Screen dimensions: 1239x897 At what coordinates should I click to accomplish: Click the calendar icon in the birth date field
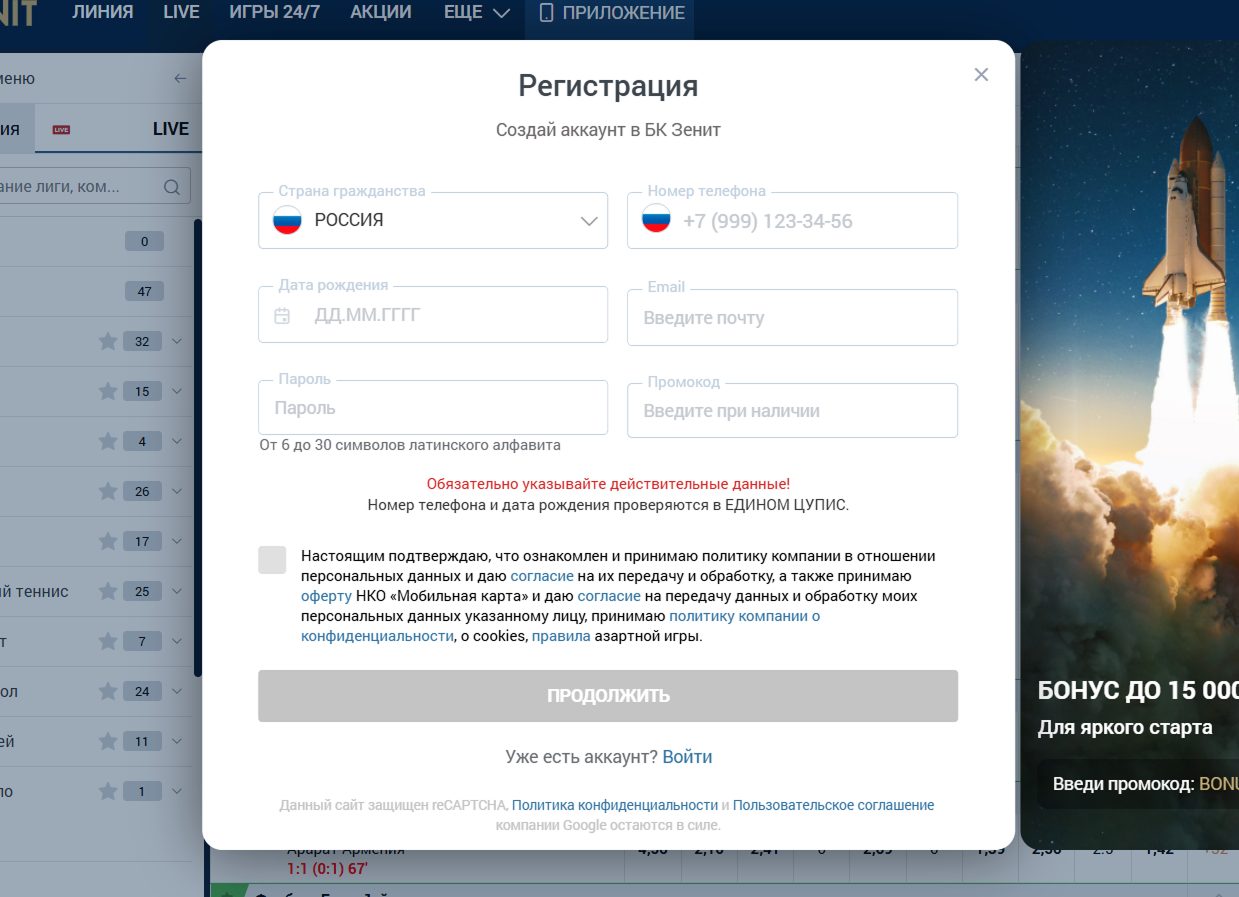(282, 316)
